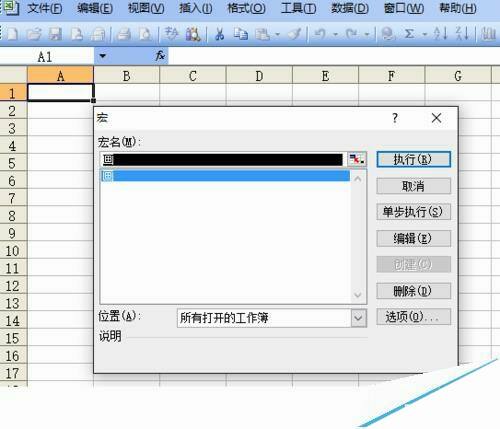The image size is (500, 429).
Task: Open the Name Box dropdown arrow
Action: [x=102, y=56]
